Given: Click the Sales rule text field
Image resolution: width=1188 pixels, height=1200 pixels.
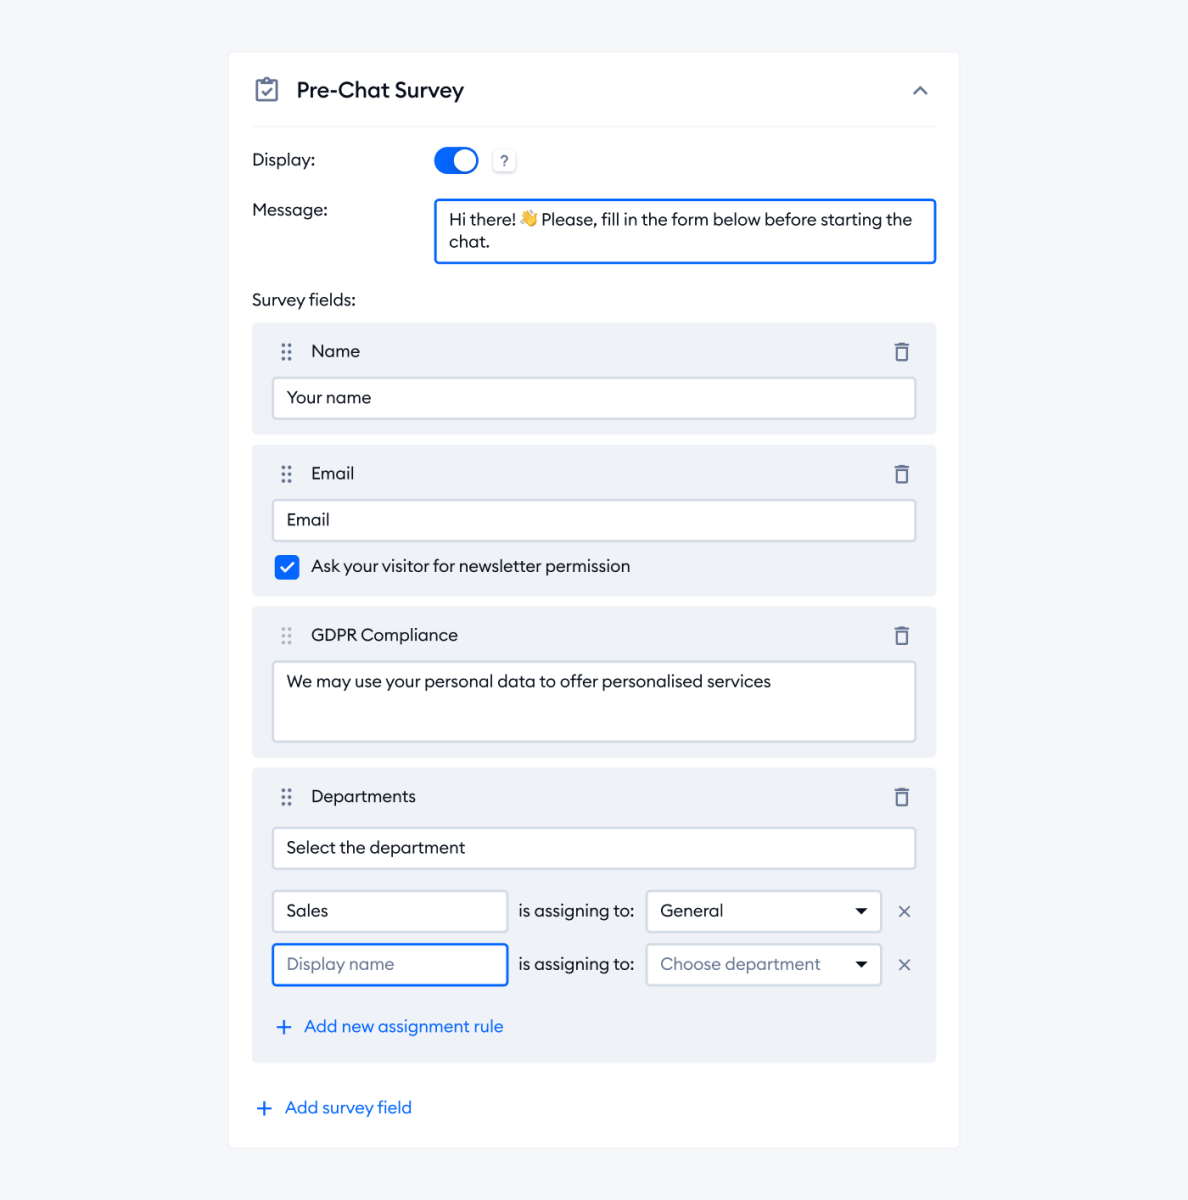Looking at the screenshot, I should pyautogui.click(x=389, y=911).
